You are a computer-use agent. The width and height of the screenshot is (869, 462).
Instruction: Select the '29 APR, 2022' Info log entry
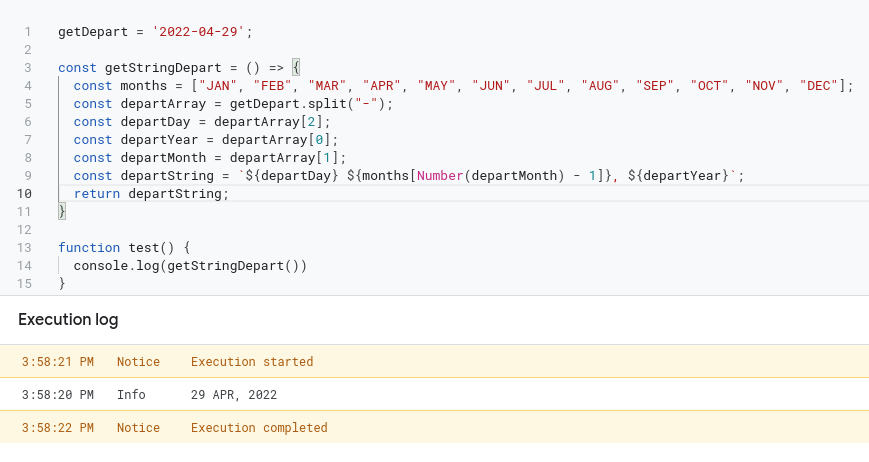434,394
